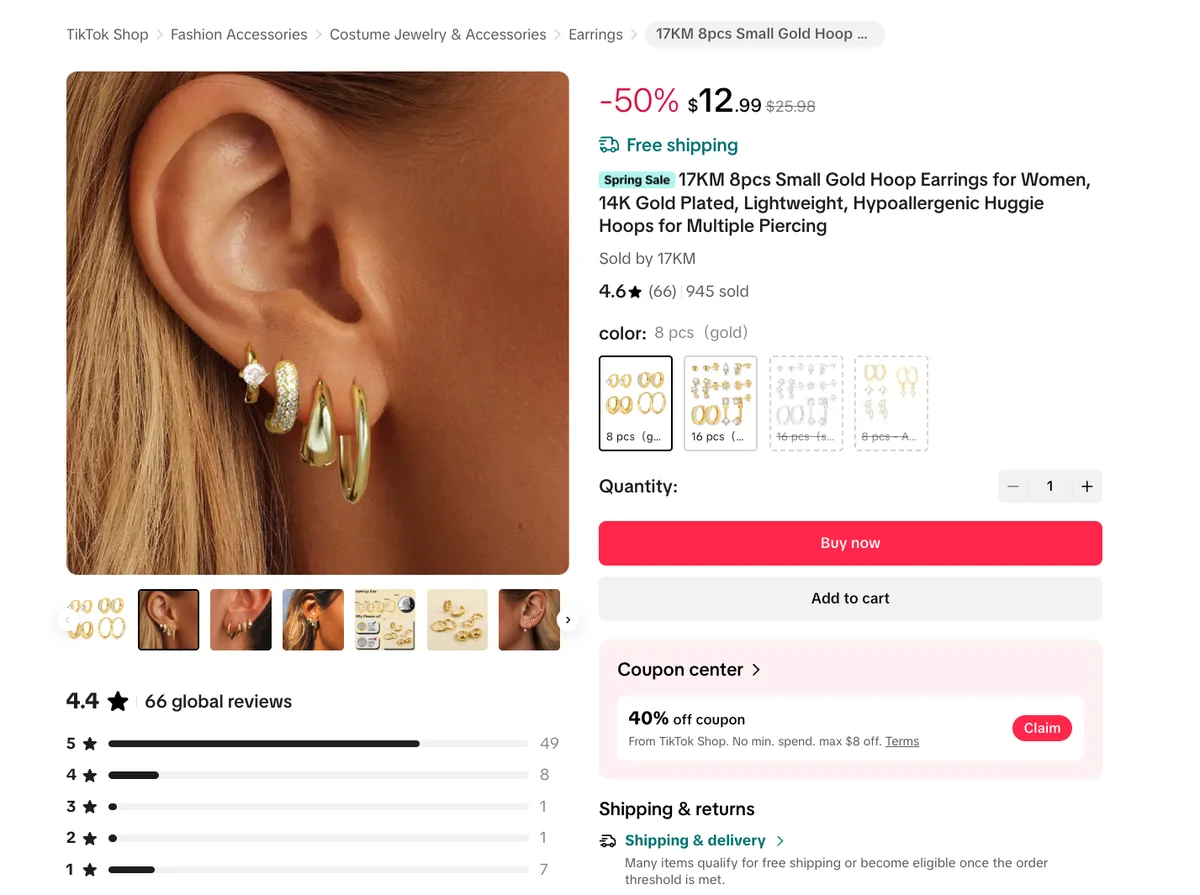Click the star icon next to 4.6 rating
Screen dimensions: 1200x895
tap(636, 291)
